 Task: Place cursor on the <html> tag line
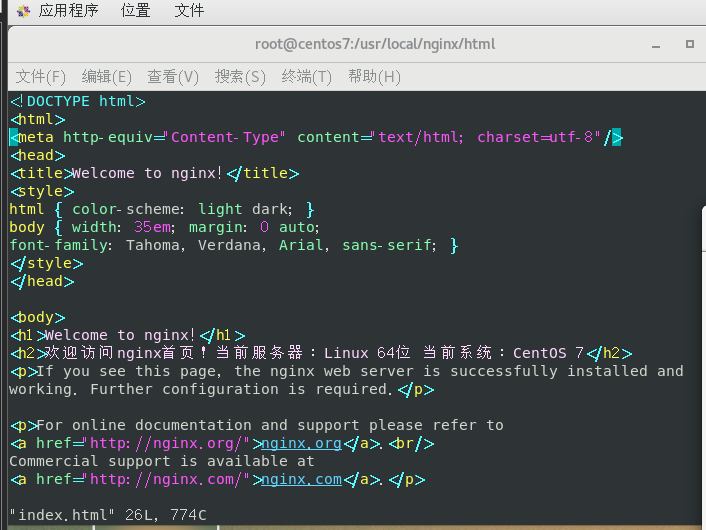[38, 119]
